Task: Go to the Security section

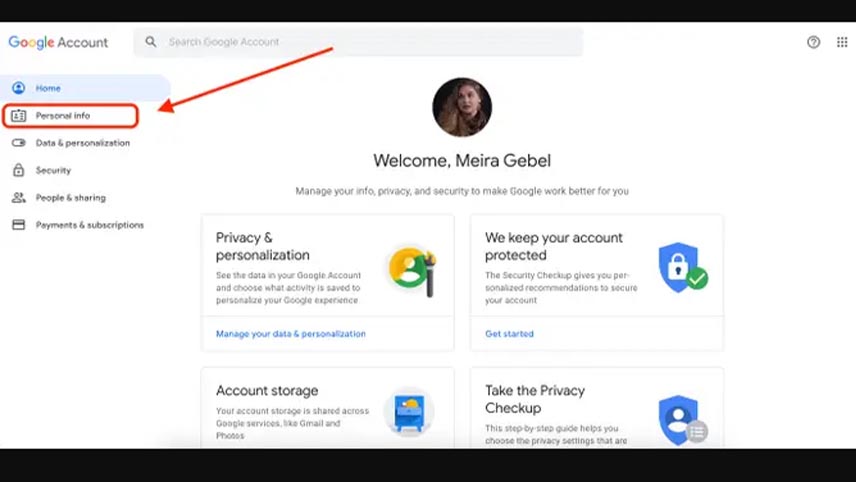Action: click(54, 170)
